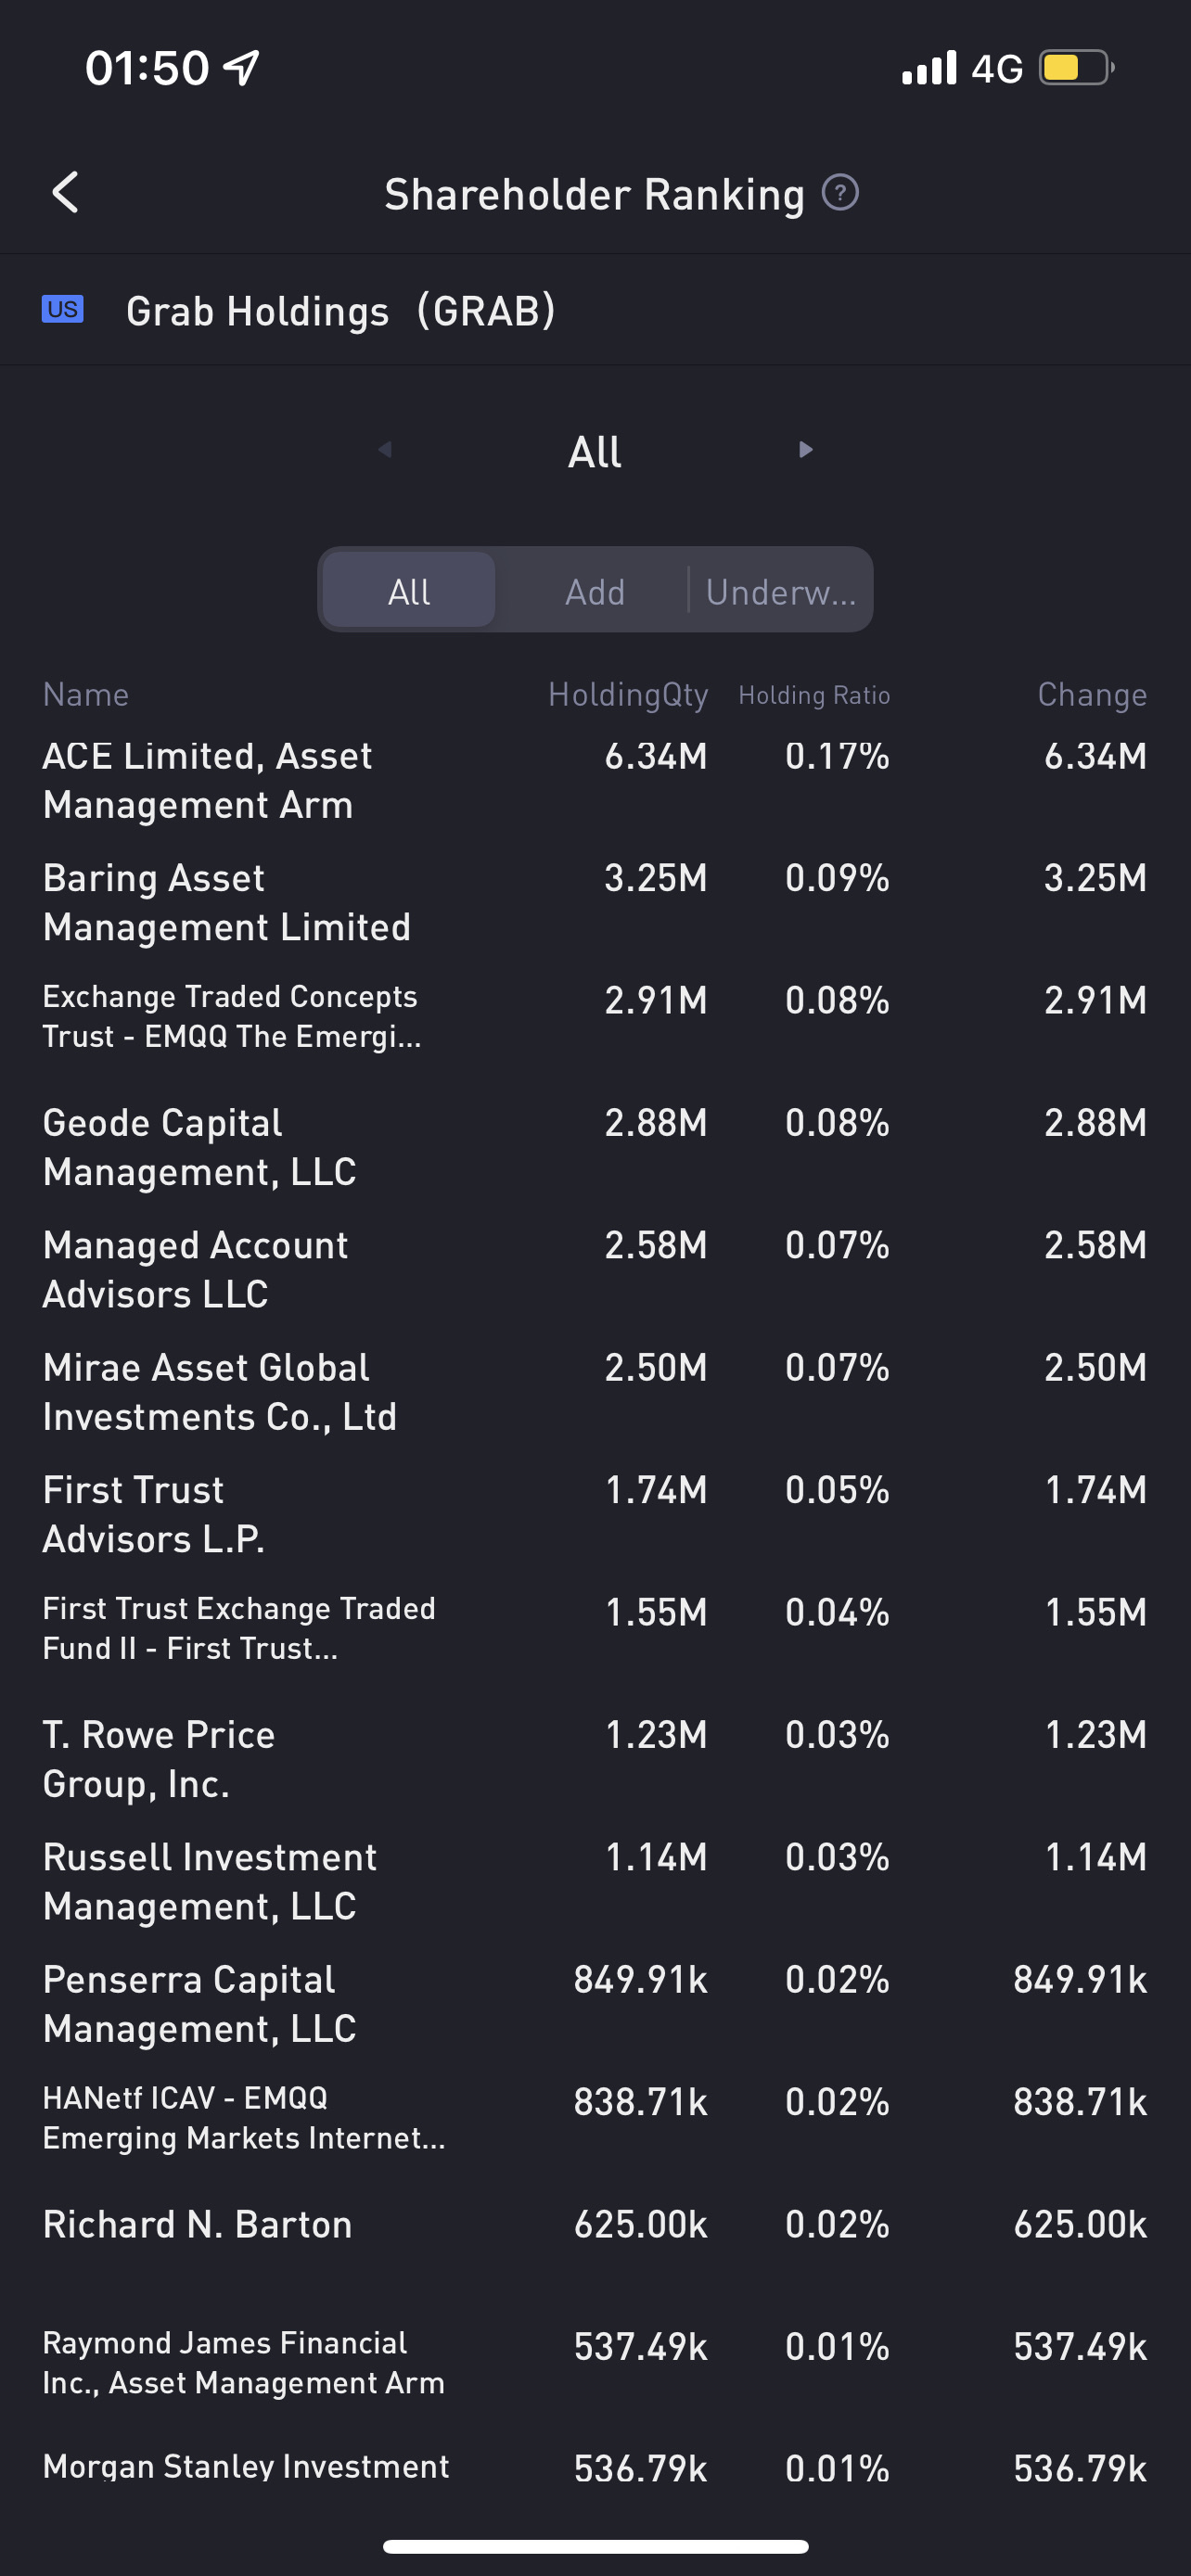Go to next period with right arrow
The height and width of the screenshot is (2576, 1191).
[x=805, y=450]
